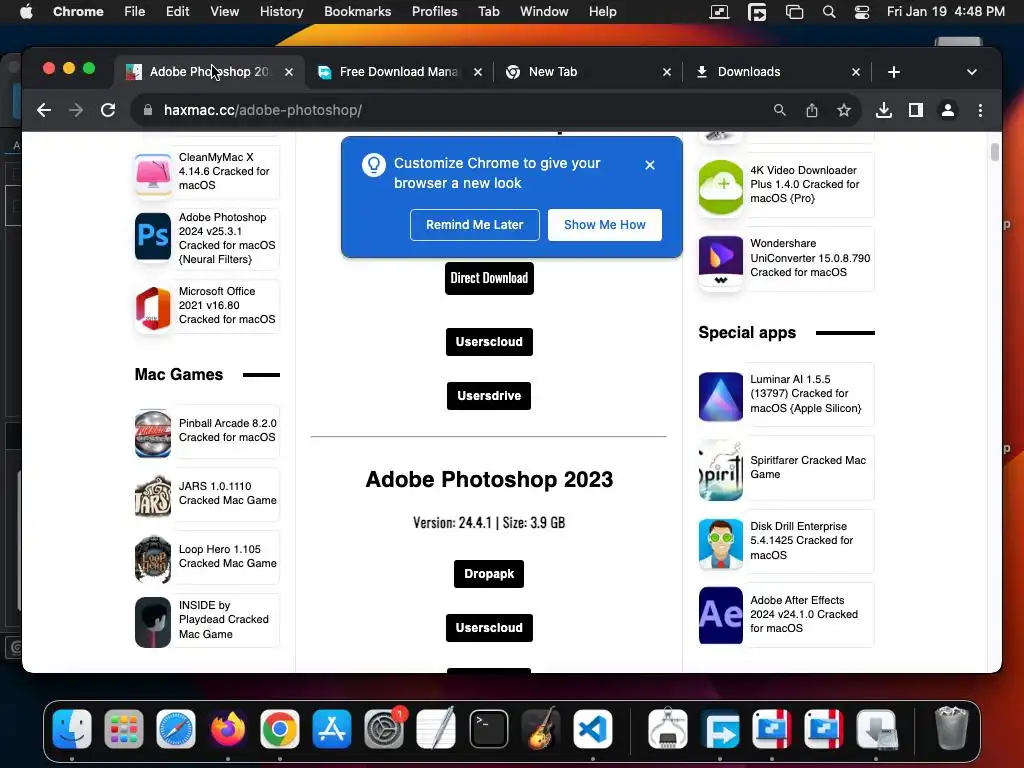Open Control Center in menu bar
The image size is (1024, 768).
[861, 12]
